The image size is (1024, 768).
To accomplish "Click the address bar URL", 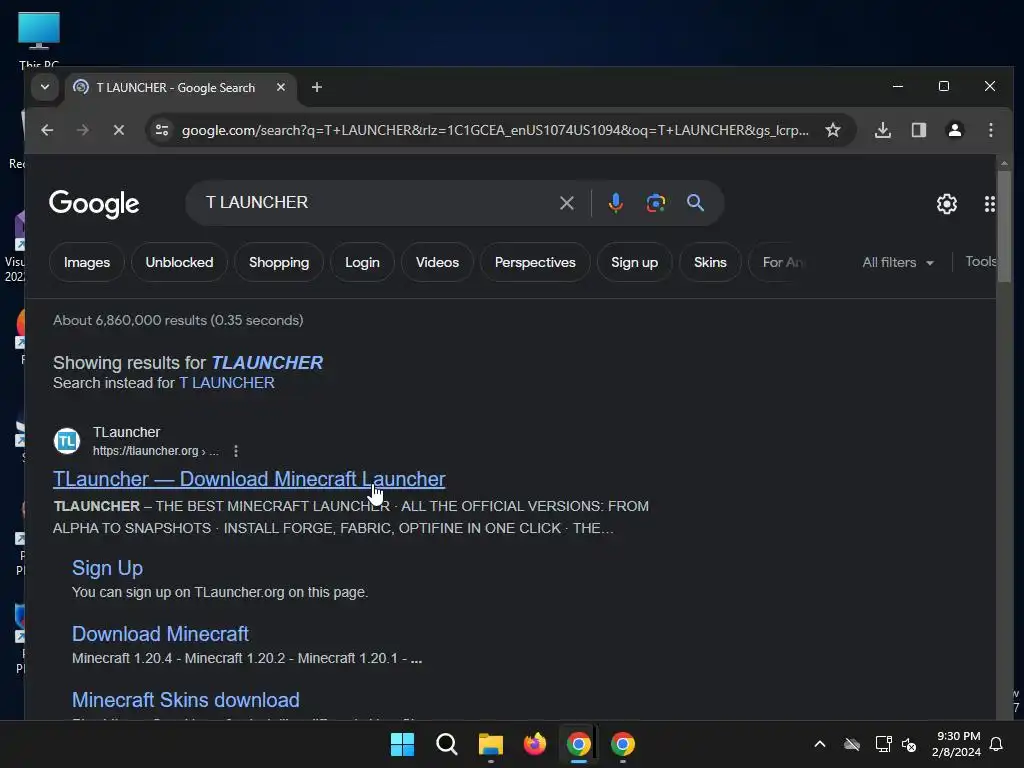I will coord(495,130).
